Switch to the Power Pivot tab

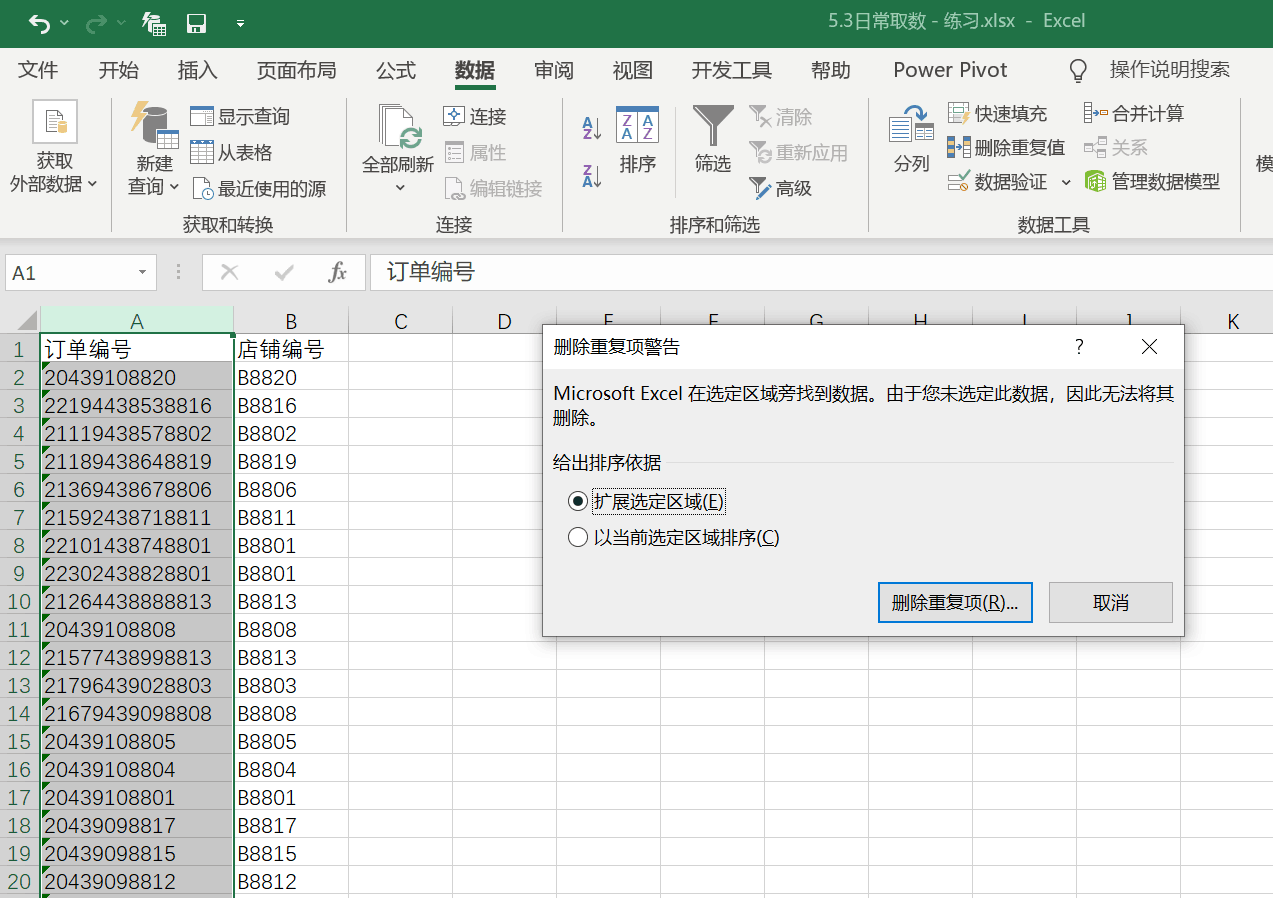(950, 70)
